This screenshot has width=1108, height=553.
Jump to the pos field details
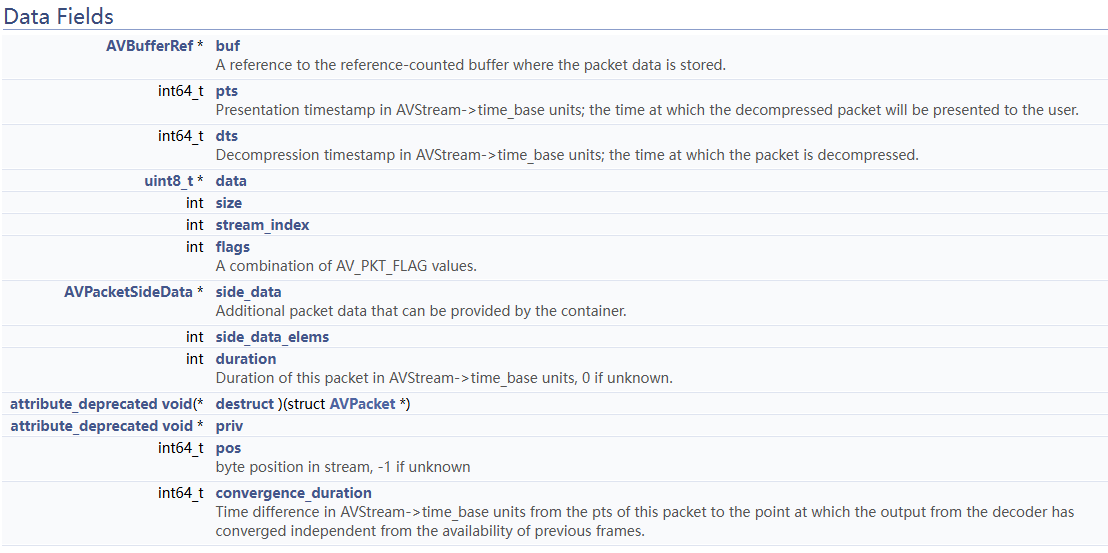[228, 448]
